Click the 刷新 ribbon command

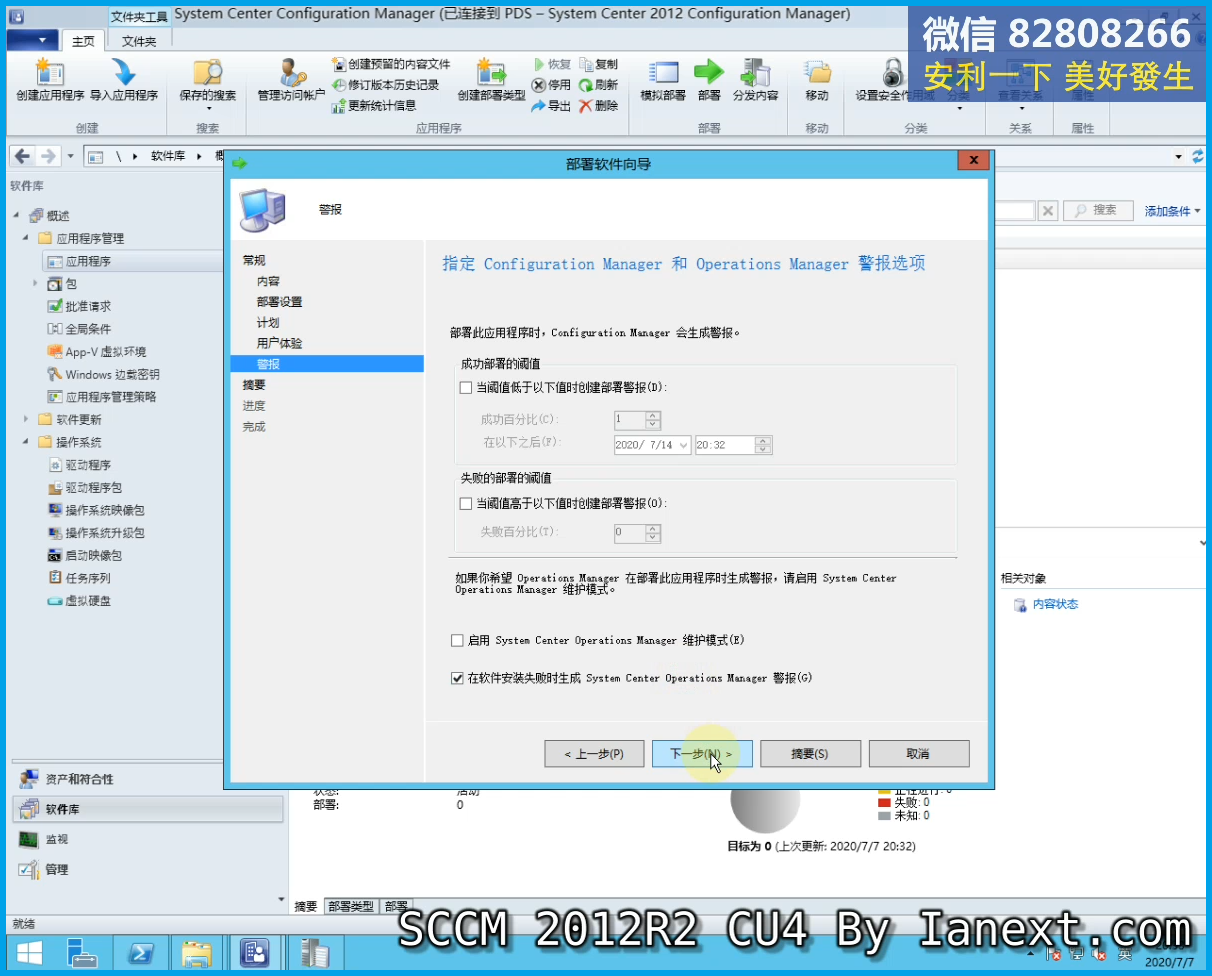point(599,85)
